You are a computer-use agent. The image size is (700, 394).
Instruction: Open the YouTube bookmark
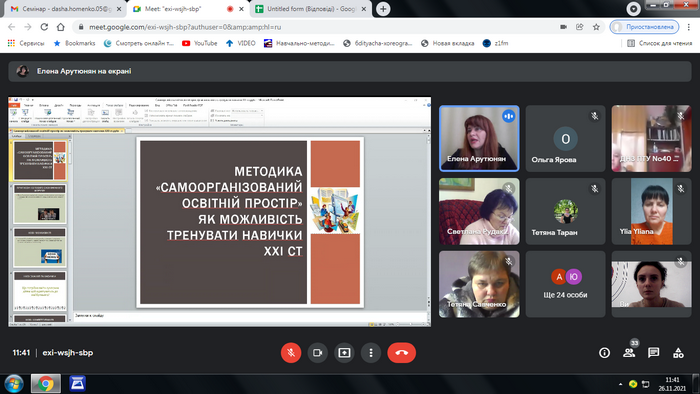(200, 43)
